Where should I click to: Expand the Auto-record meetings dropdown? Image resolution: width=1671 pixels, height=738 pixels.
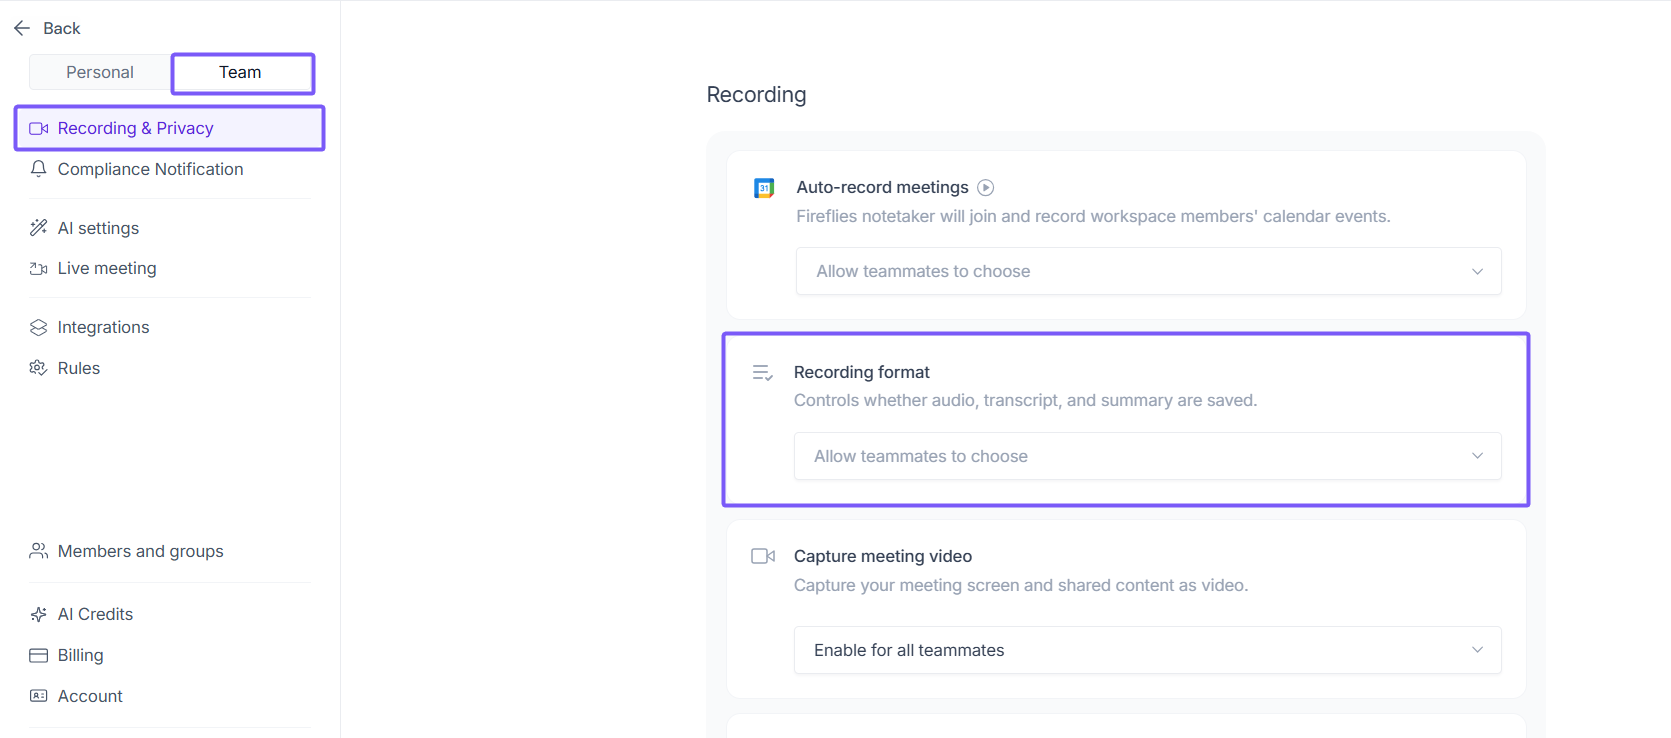pos(1148,271)
